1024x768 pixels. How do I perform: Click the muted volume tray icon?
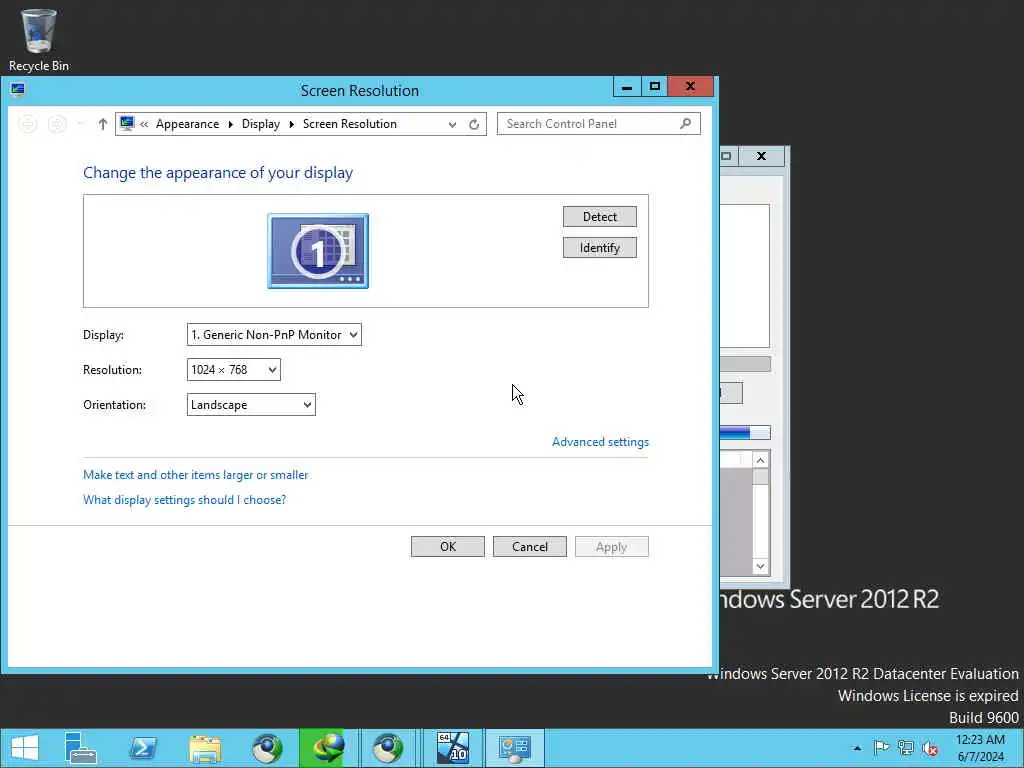coord(930,748)
